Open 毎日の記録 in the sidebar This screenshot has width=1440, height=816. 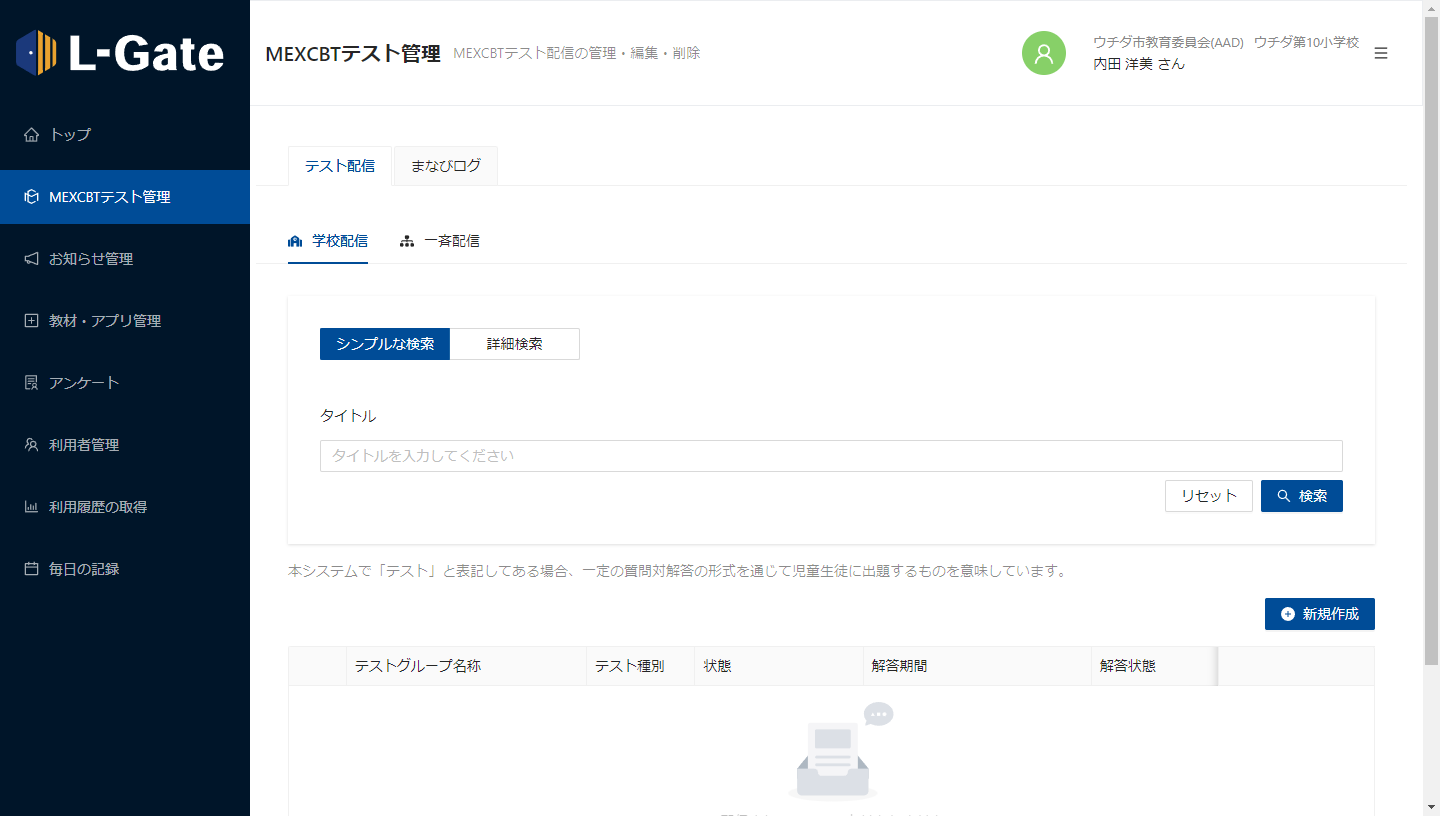click(125, 569)
